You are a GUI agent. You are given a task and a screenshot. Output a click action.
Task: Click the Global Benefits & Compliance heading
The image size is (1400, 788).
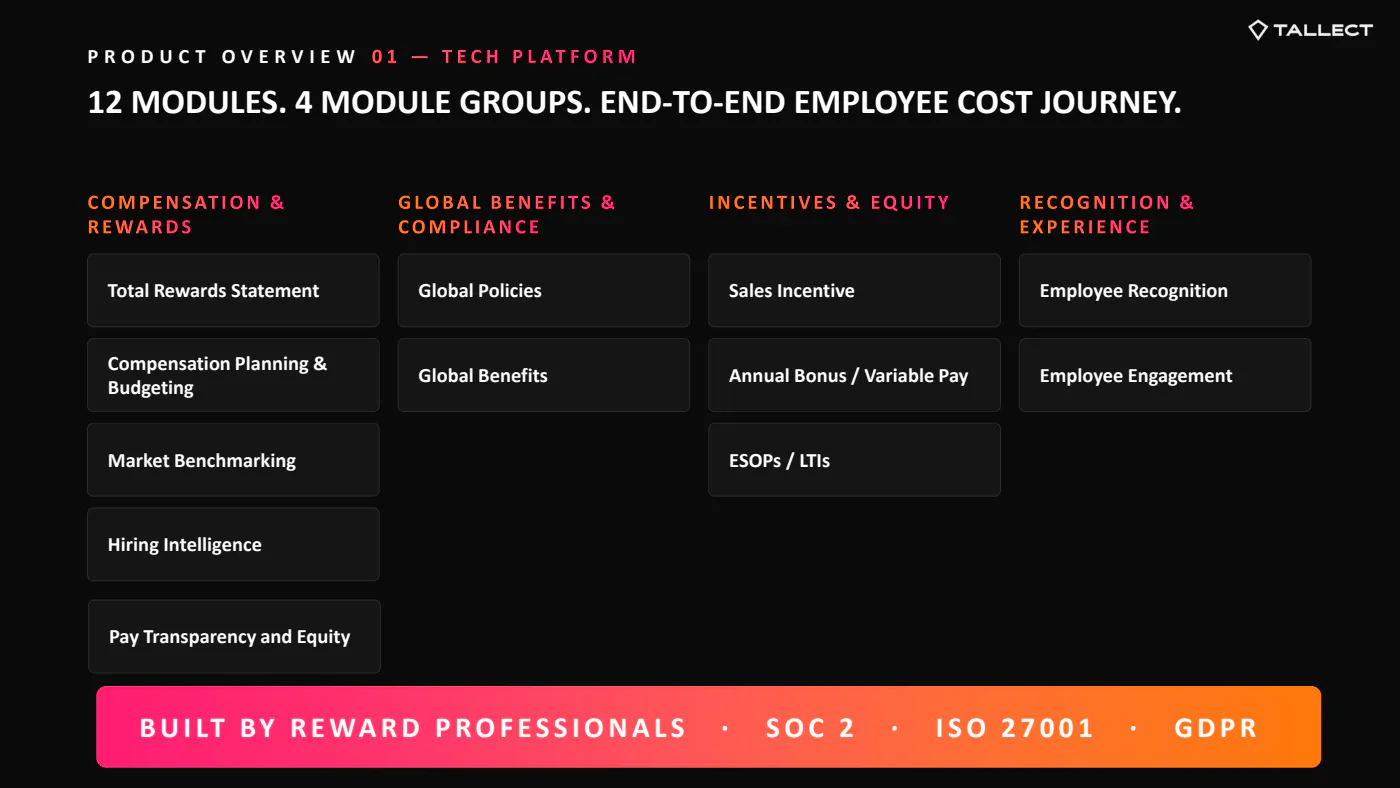click(x=507, y=214)
